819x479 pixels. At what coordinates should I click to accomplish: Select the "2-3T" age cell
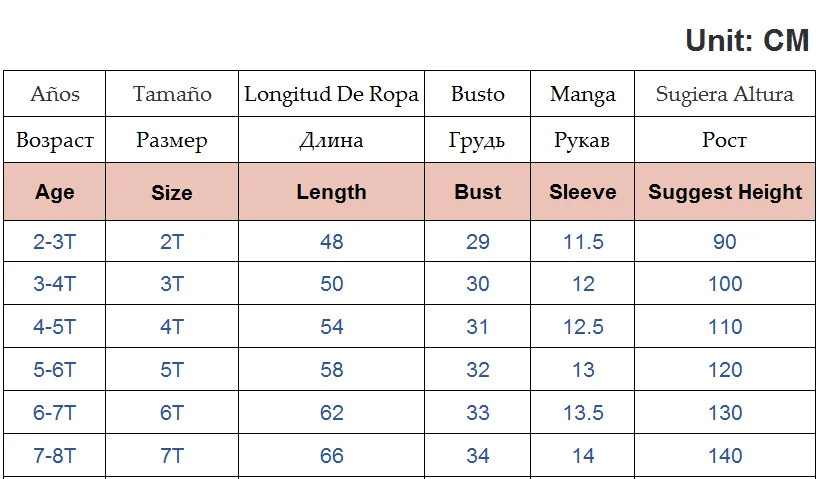[x=55, y=241]
